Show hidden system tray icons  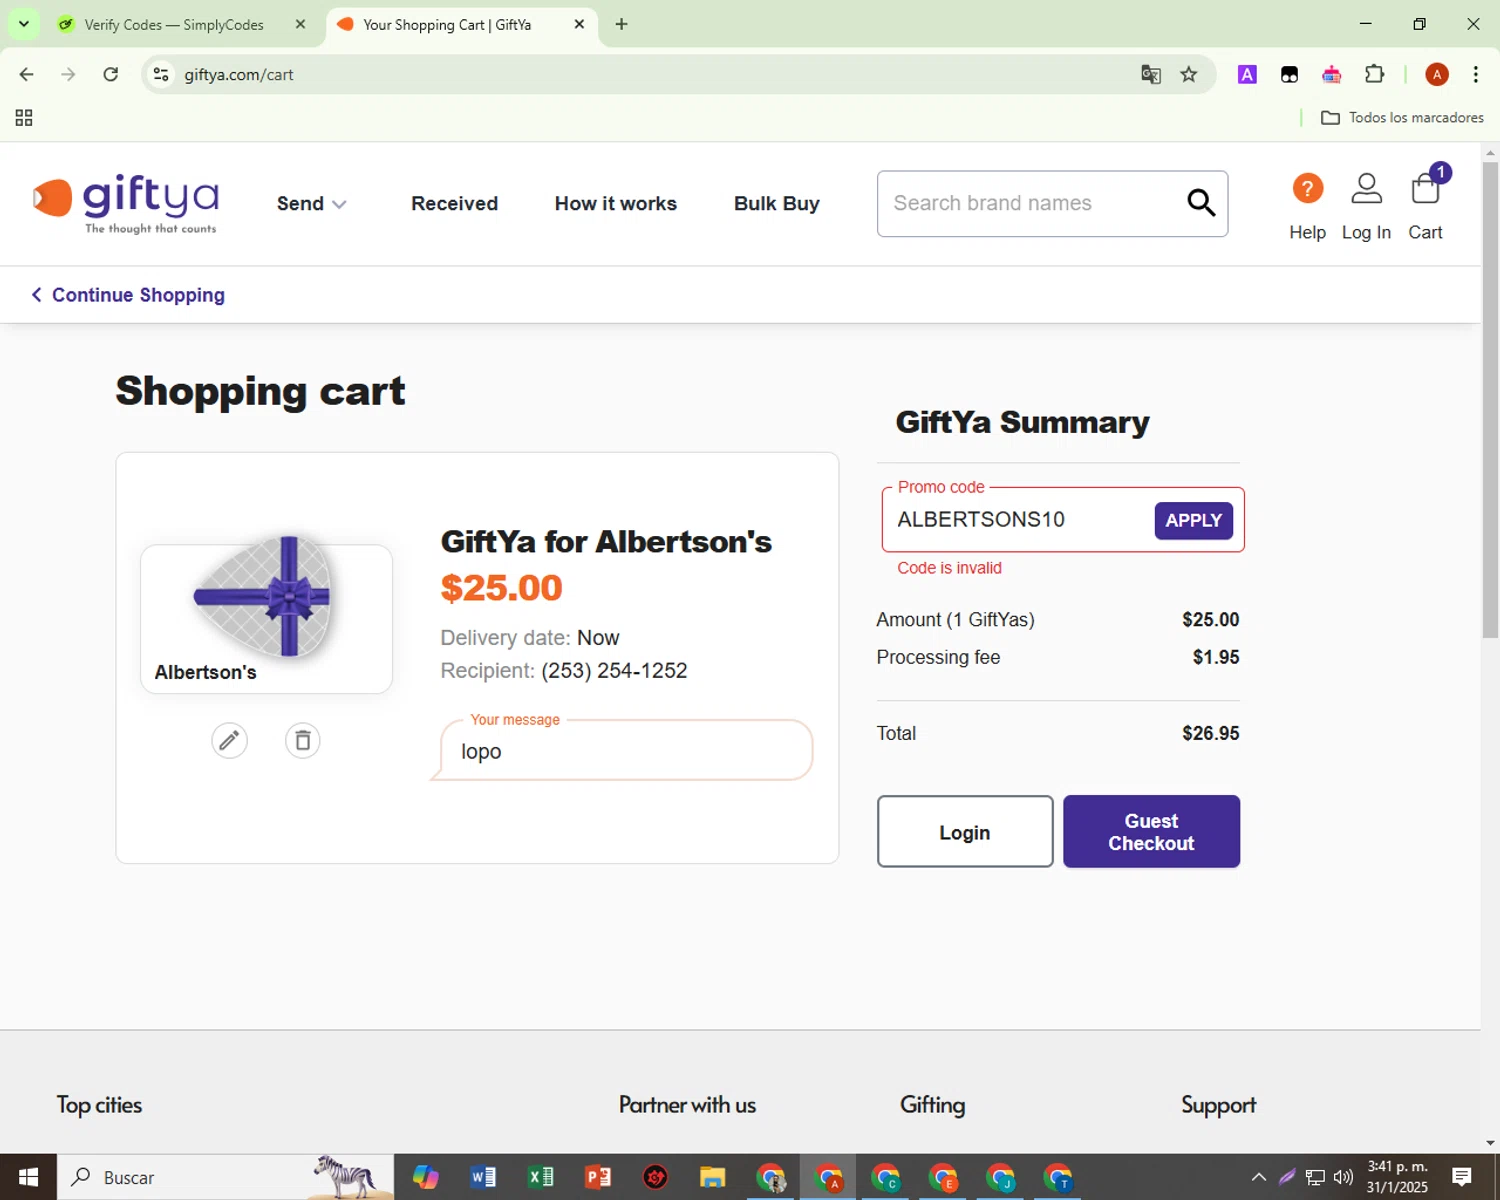[x=1259, y=1177]
